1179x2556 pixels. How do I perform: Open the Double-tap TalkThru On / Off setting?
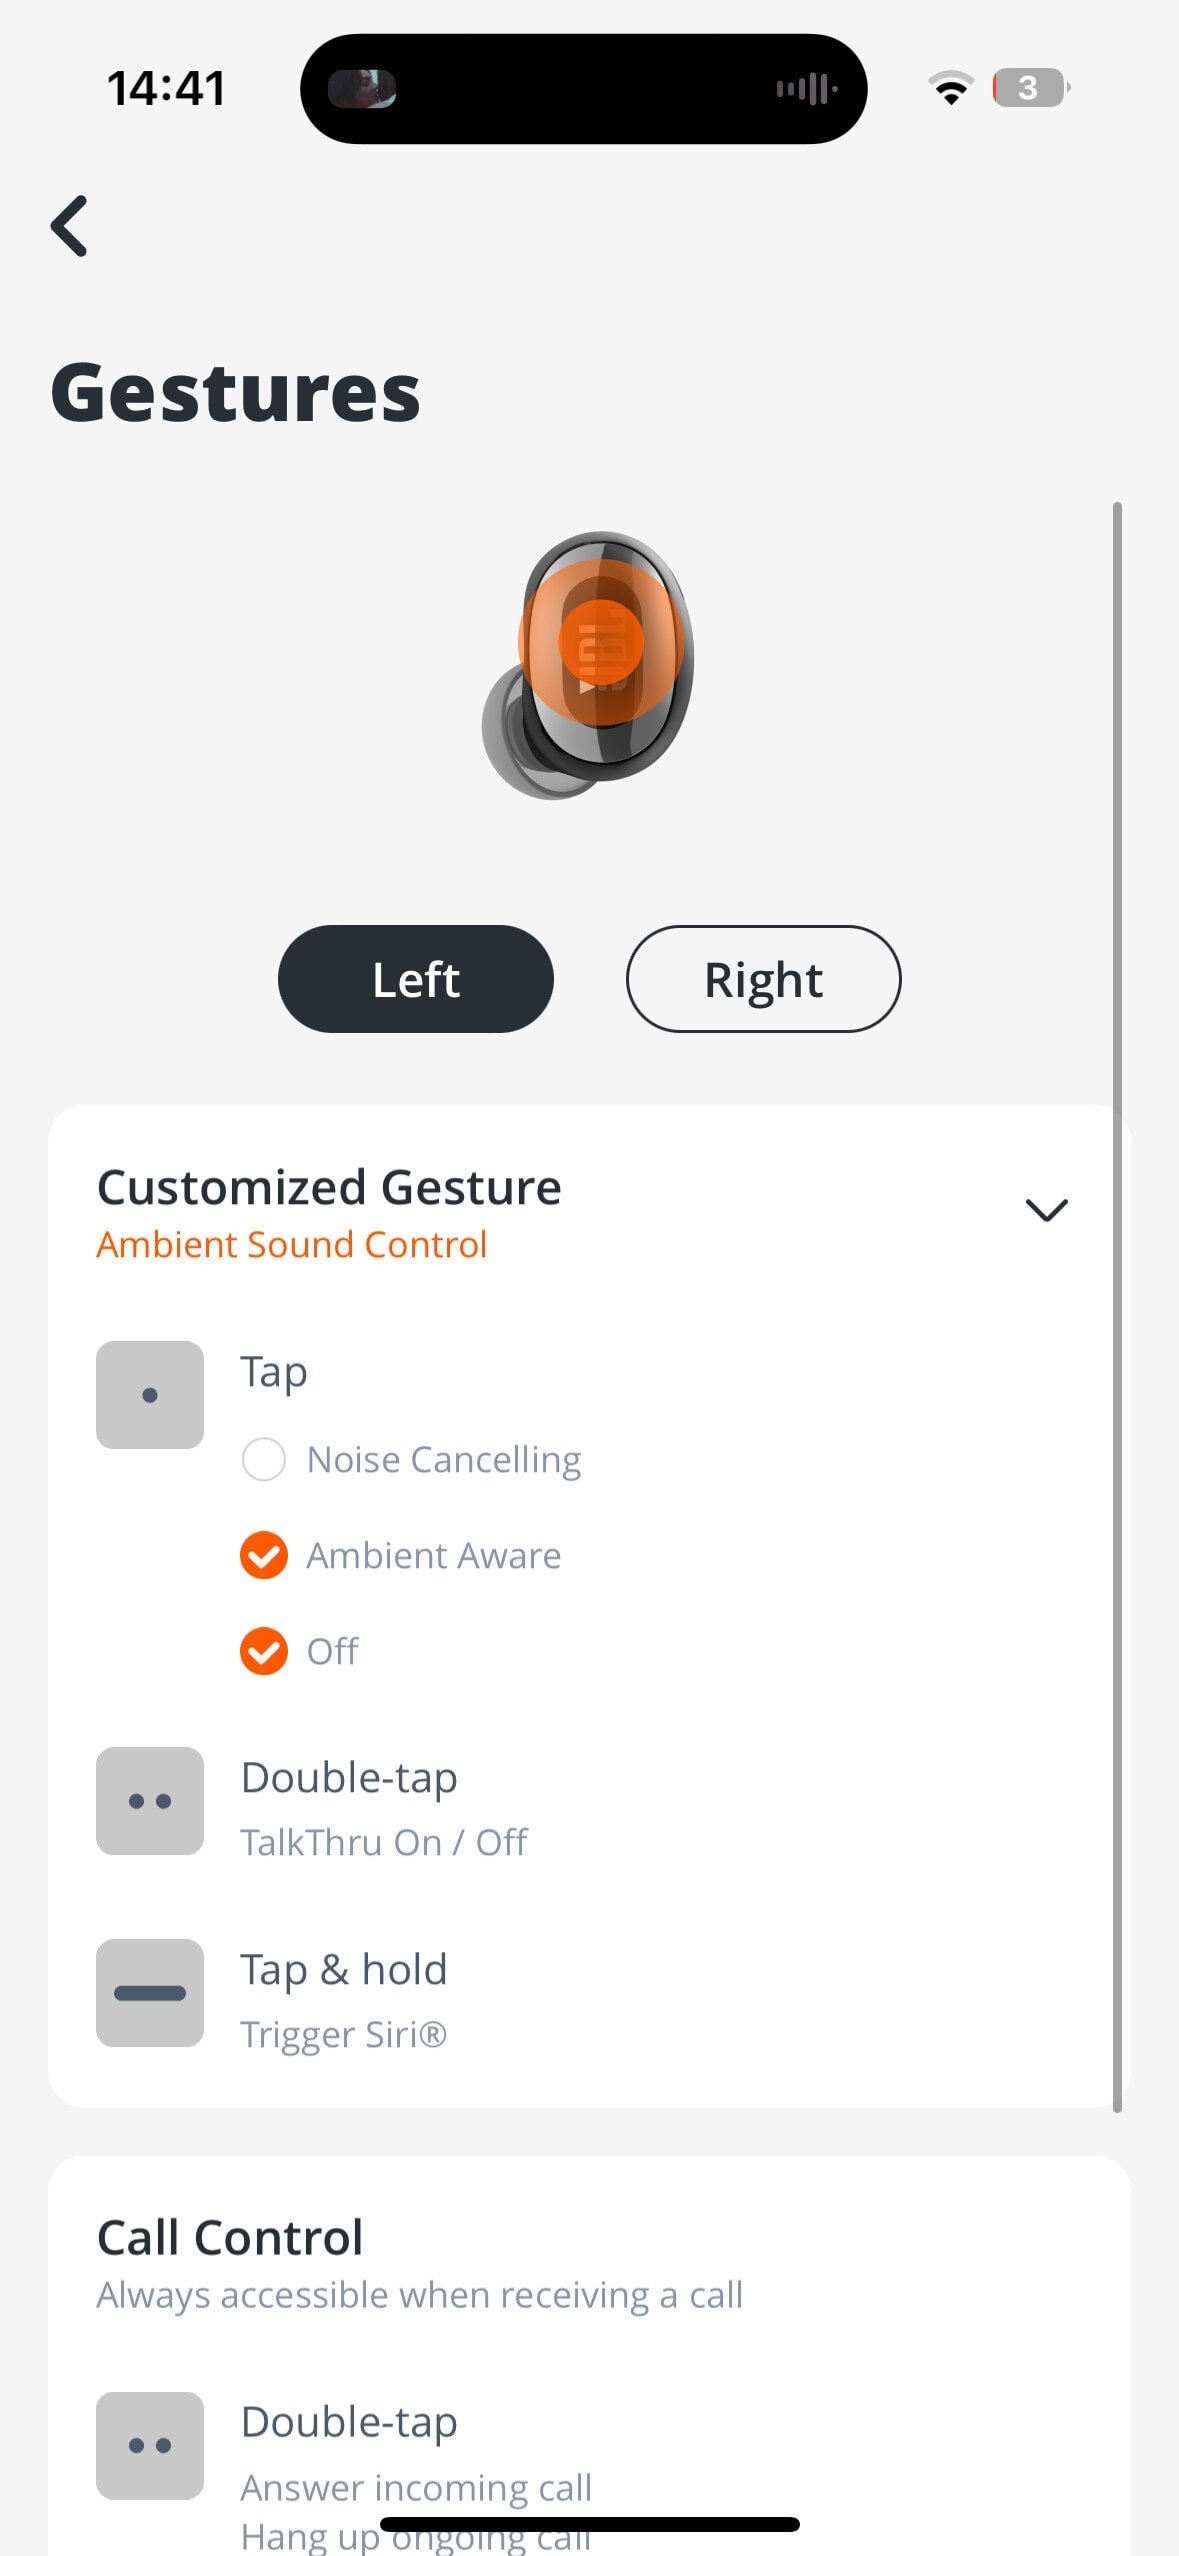(384, 1842)
